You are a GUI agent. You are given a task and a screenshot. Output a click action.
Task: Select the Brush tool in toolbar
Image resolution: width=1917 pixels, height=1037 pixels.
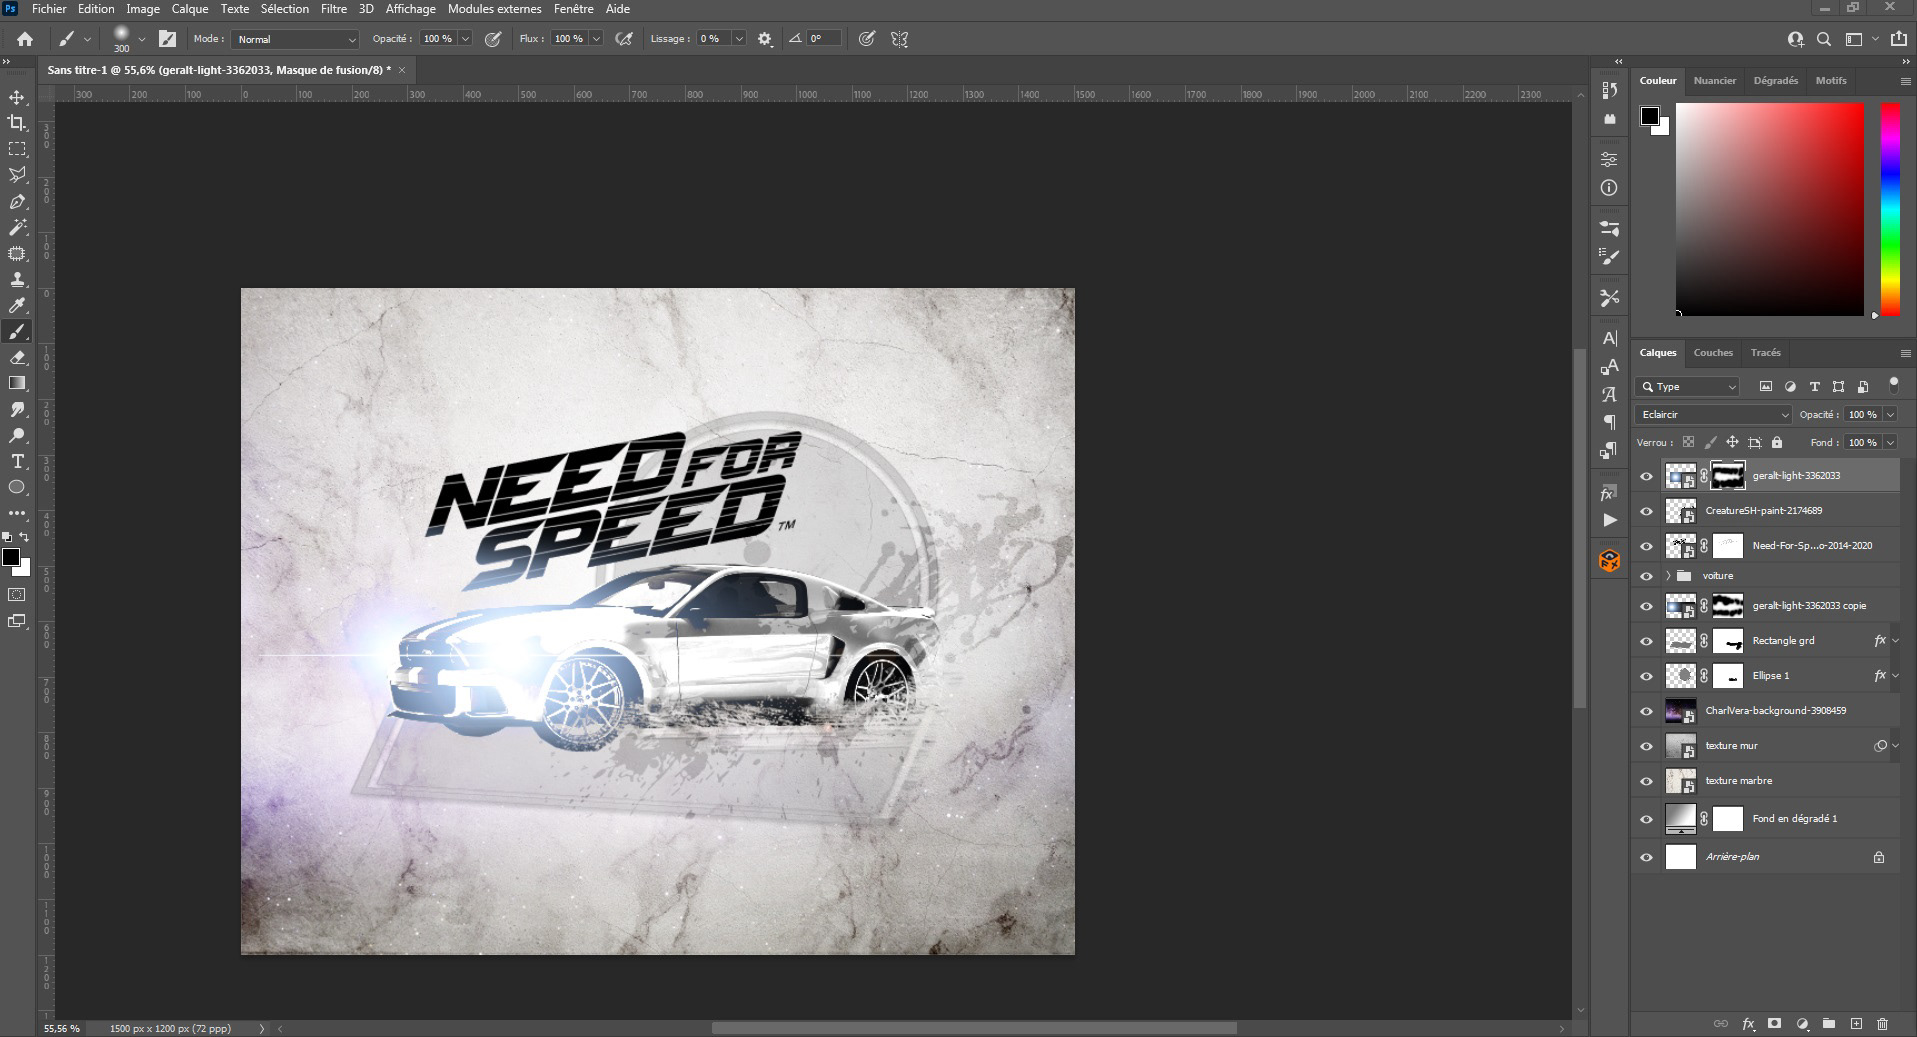pos(17,331)
